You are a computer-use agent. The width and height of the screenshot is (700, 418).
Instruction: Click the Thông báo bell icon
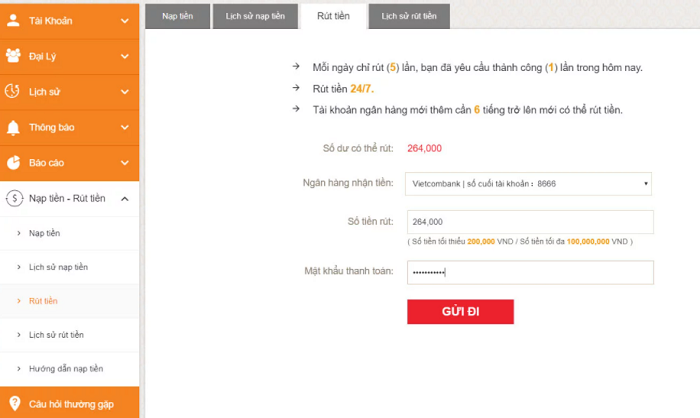[13, 127]
